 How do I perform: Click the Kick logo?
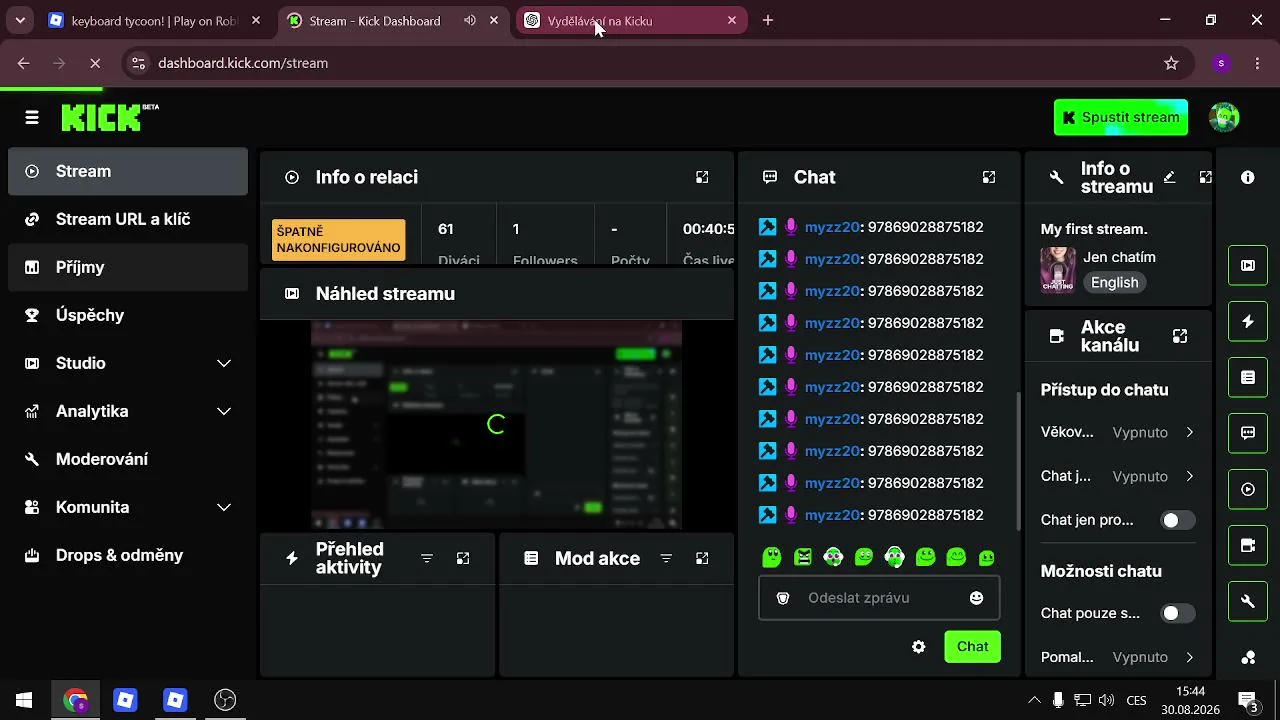[110, 117]
